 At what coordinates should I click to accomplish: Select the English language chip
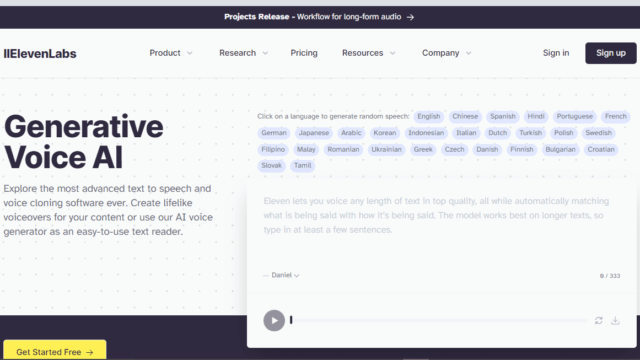[x=429, y=117]
